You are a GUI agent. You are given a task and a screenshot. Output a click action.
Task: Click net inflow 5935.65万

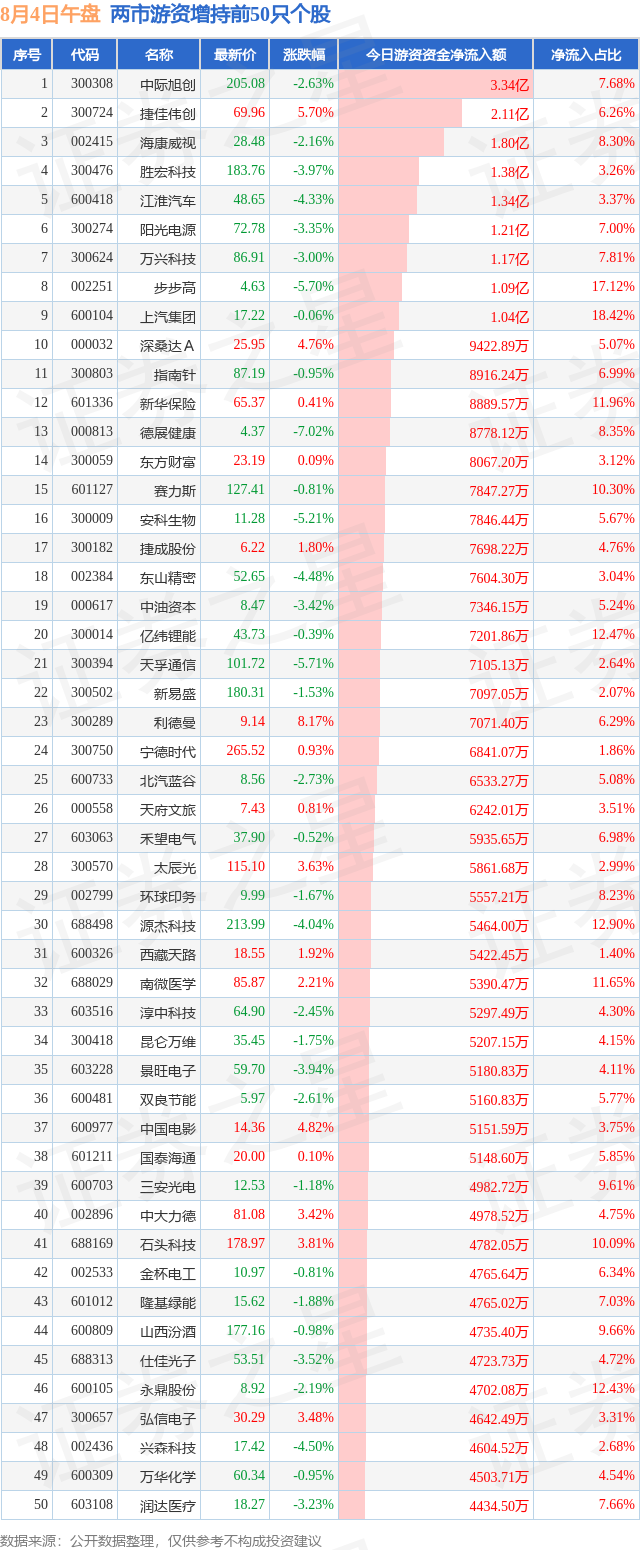(499, 838)
